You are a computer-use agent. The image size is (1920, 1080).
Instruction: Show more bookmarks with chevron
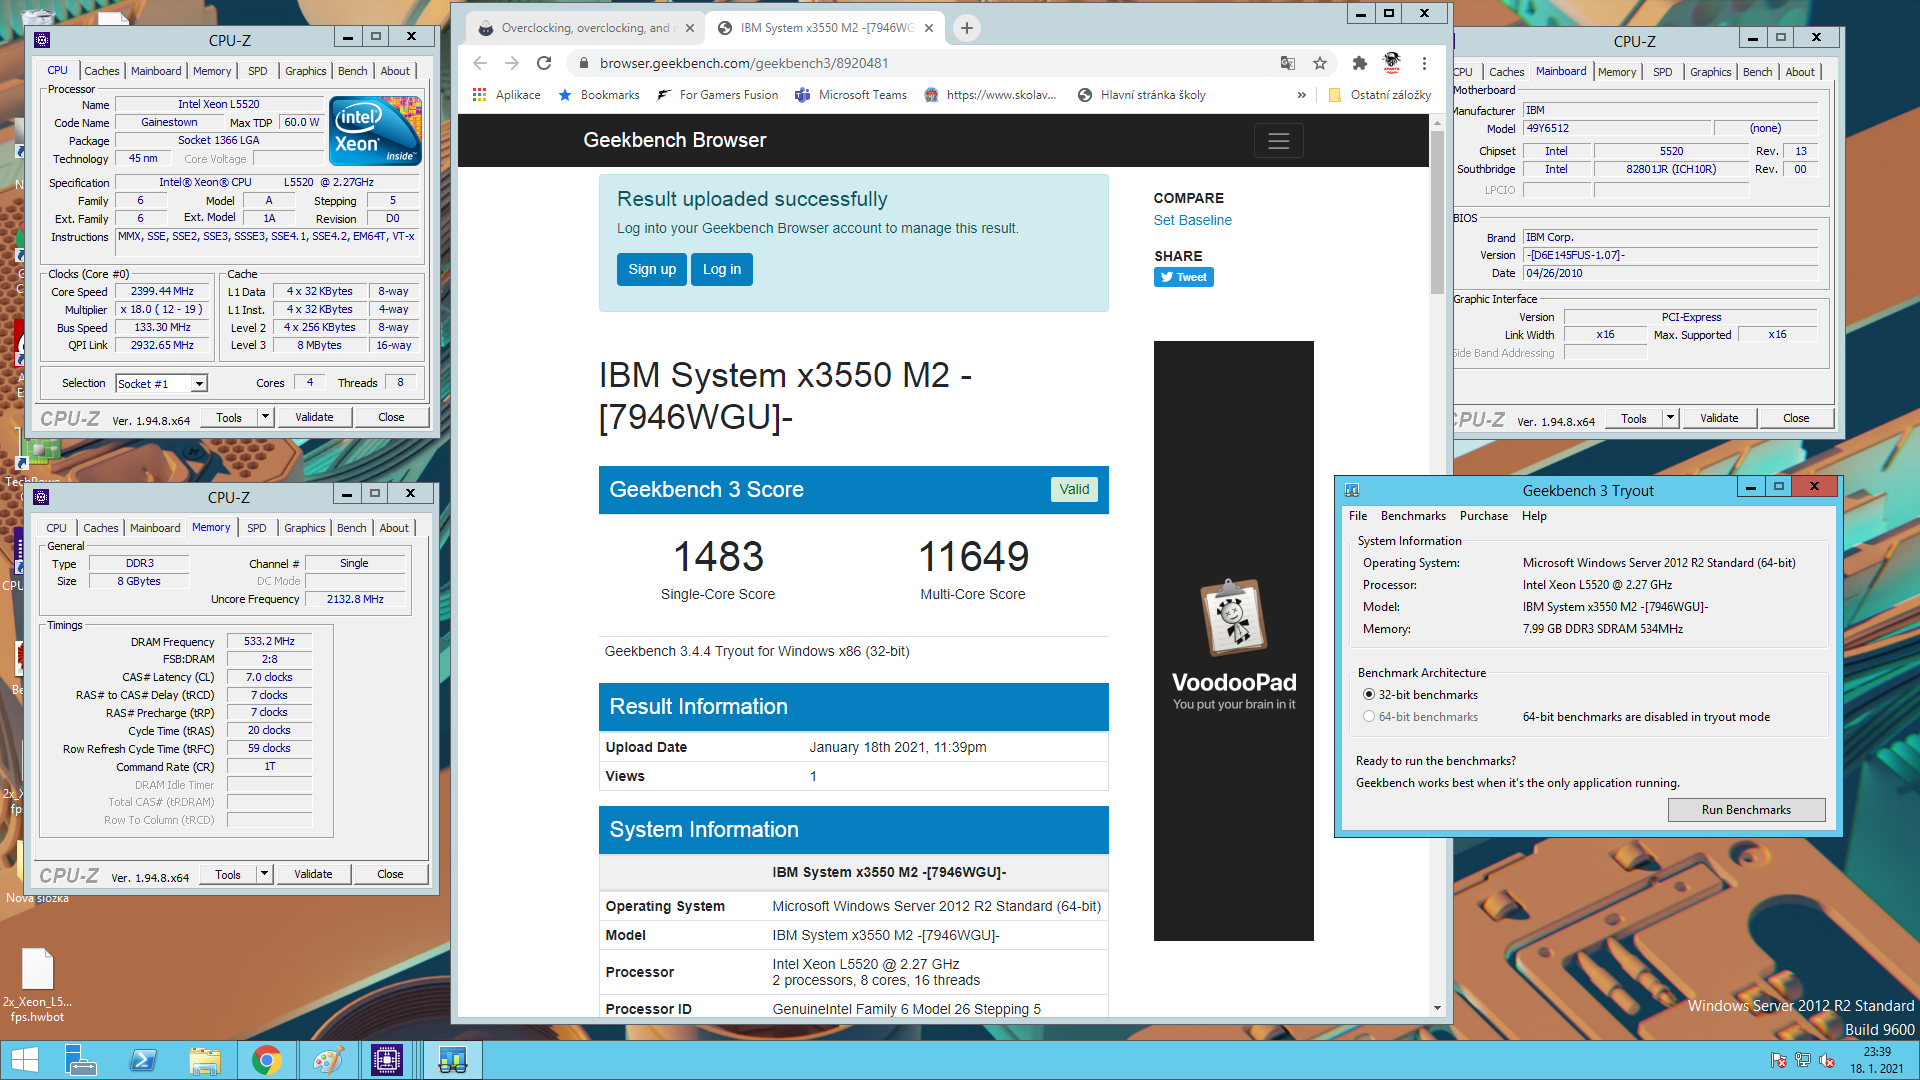[x=1301, y=95]
